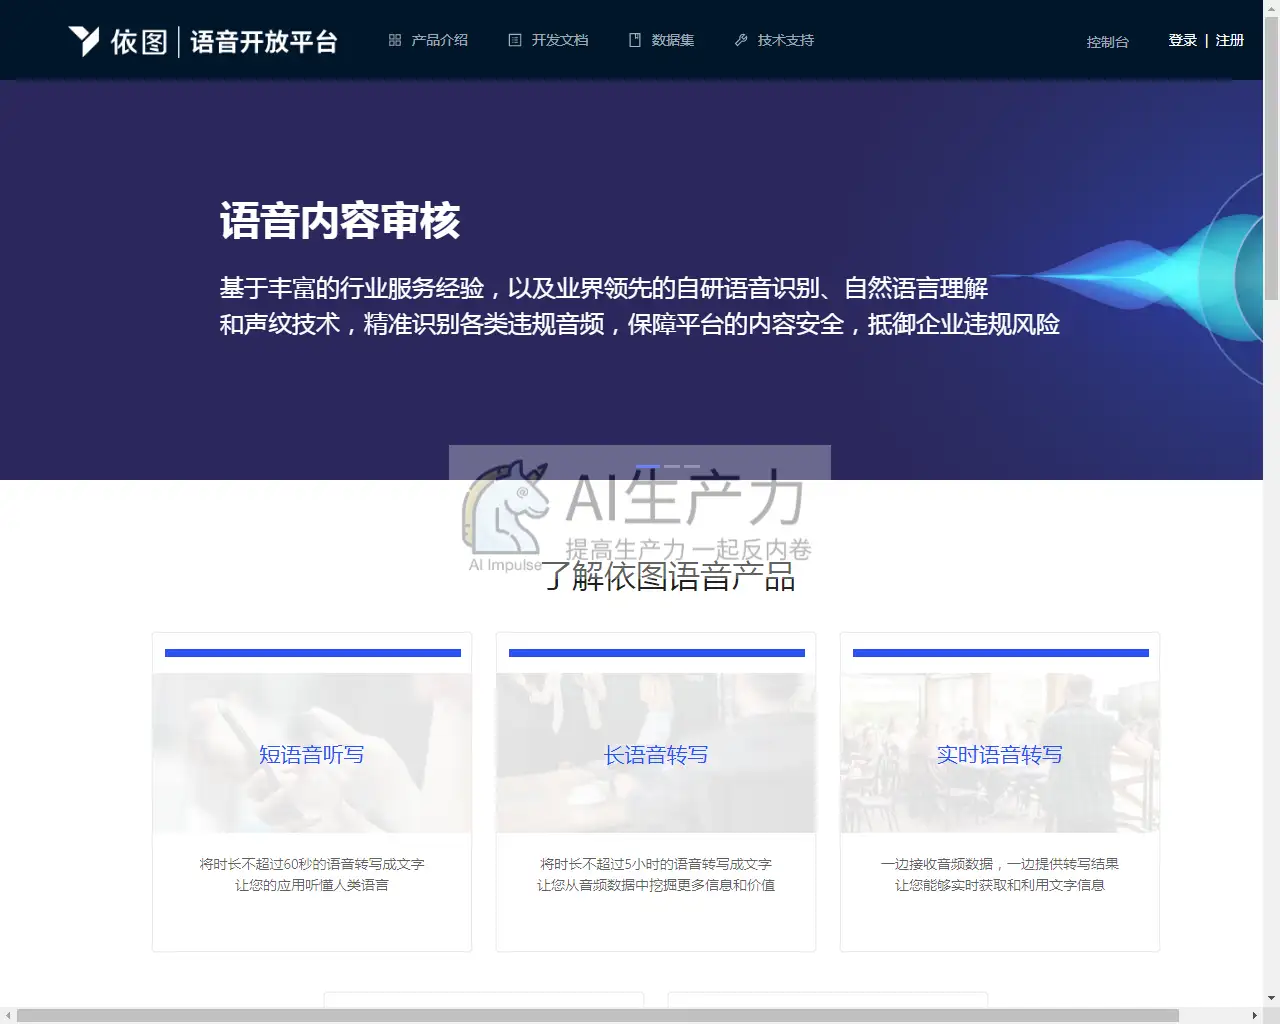
Task: Click the grid icon beside 产品介绍
Action: tap(395, 40)
